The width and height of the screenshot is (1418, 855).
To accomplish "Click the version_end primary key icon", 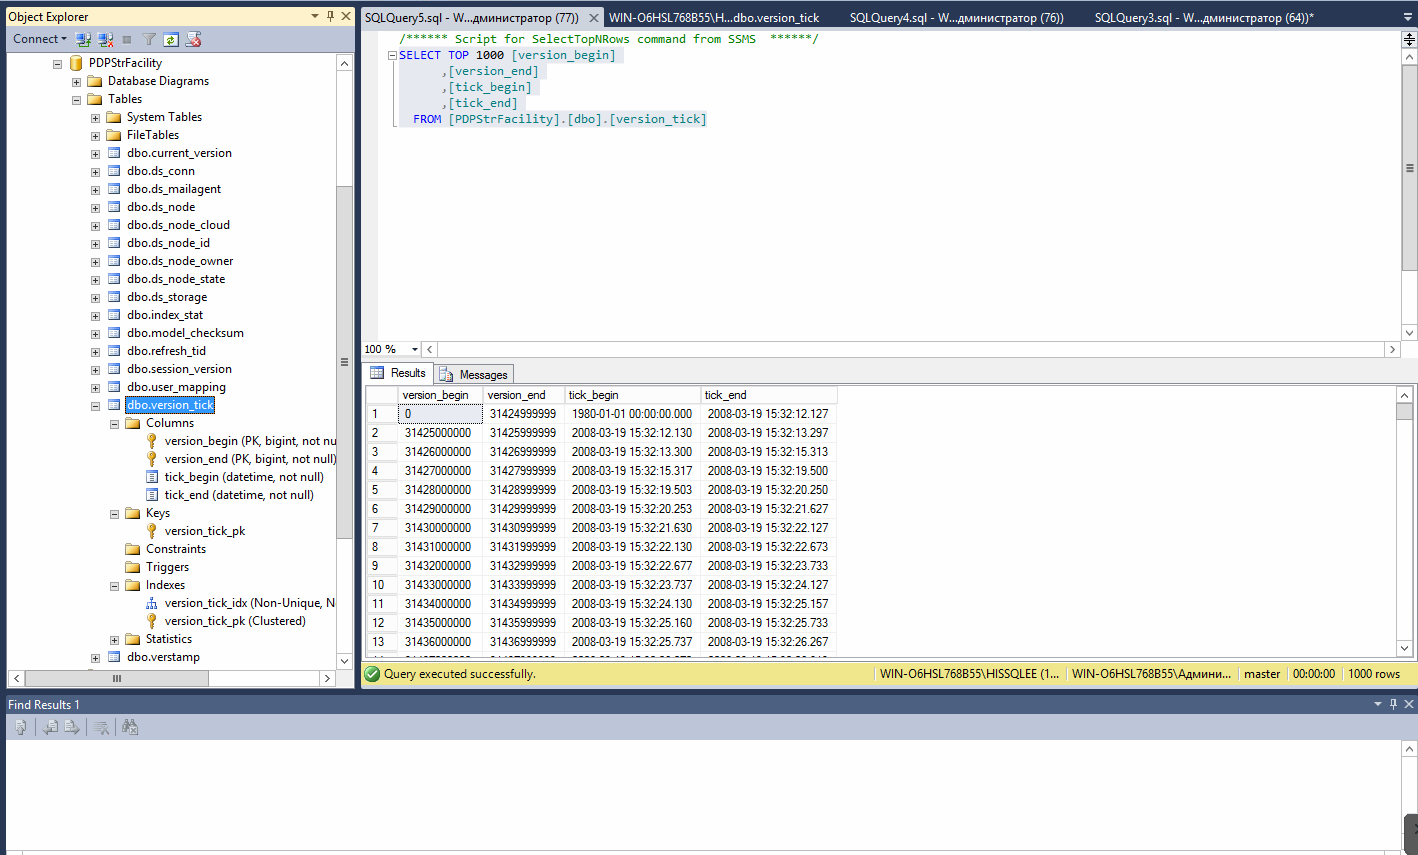I will (x=152, y=459).
